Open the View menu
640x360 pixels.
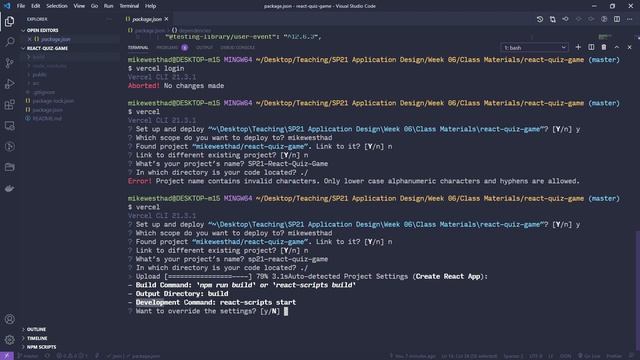click(79, 6)
